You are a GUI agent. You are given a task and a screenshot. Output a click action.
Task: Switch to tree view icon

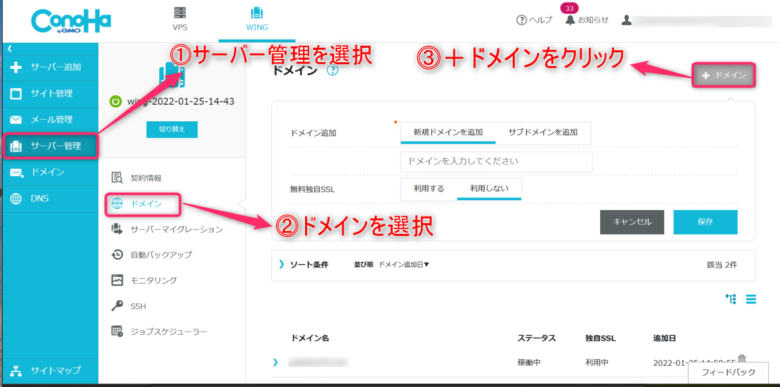pyautogui.click(x=731, y=298)
